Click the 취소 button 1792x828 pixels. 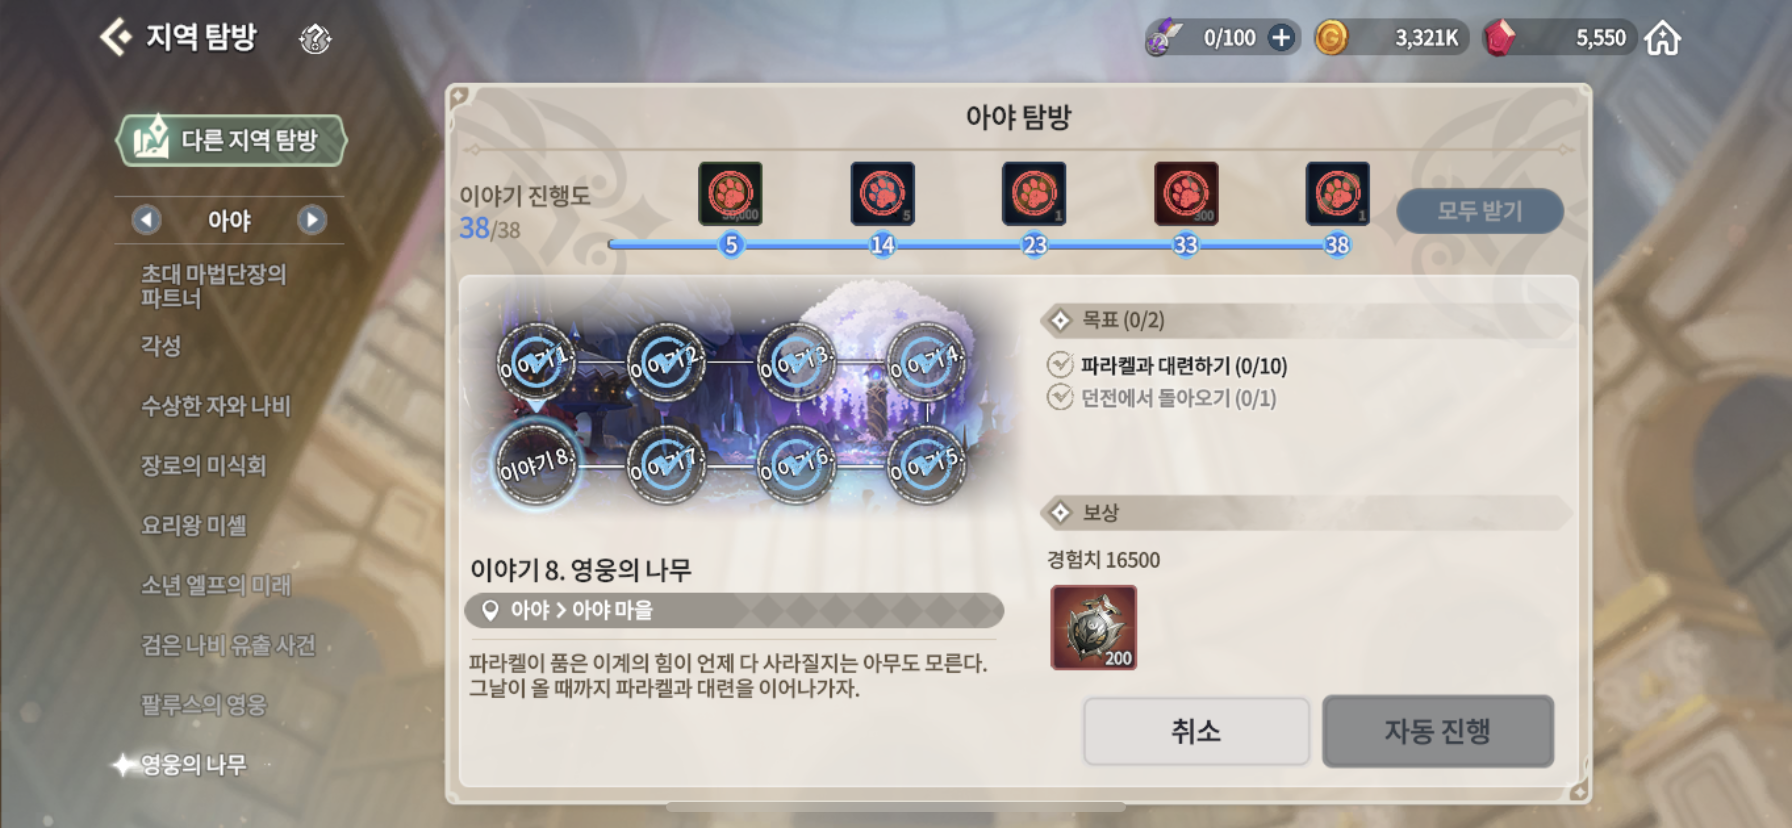click(1196, 731)
